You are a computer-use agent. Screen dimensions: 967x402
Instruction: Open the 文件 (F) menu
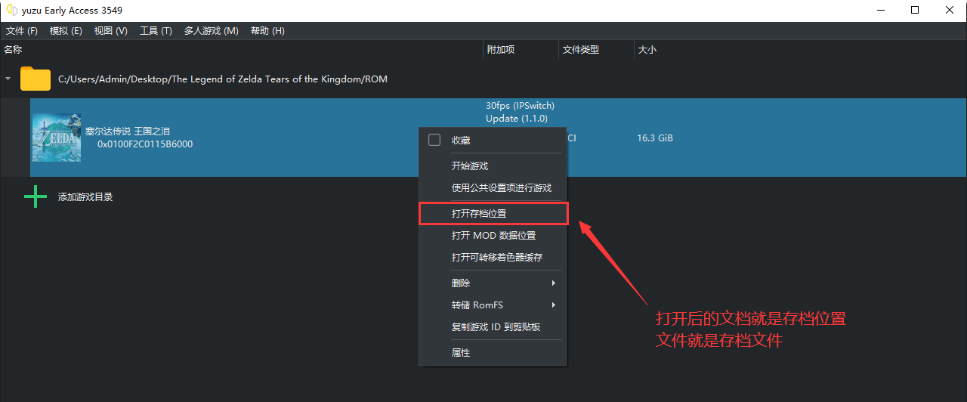tap(22, 31)
